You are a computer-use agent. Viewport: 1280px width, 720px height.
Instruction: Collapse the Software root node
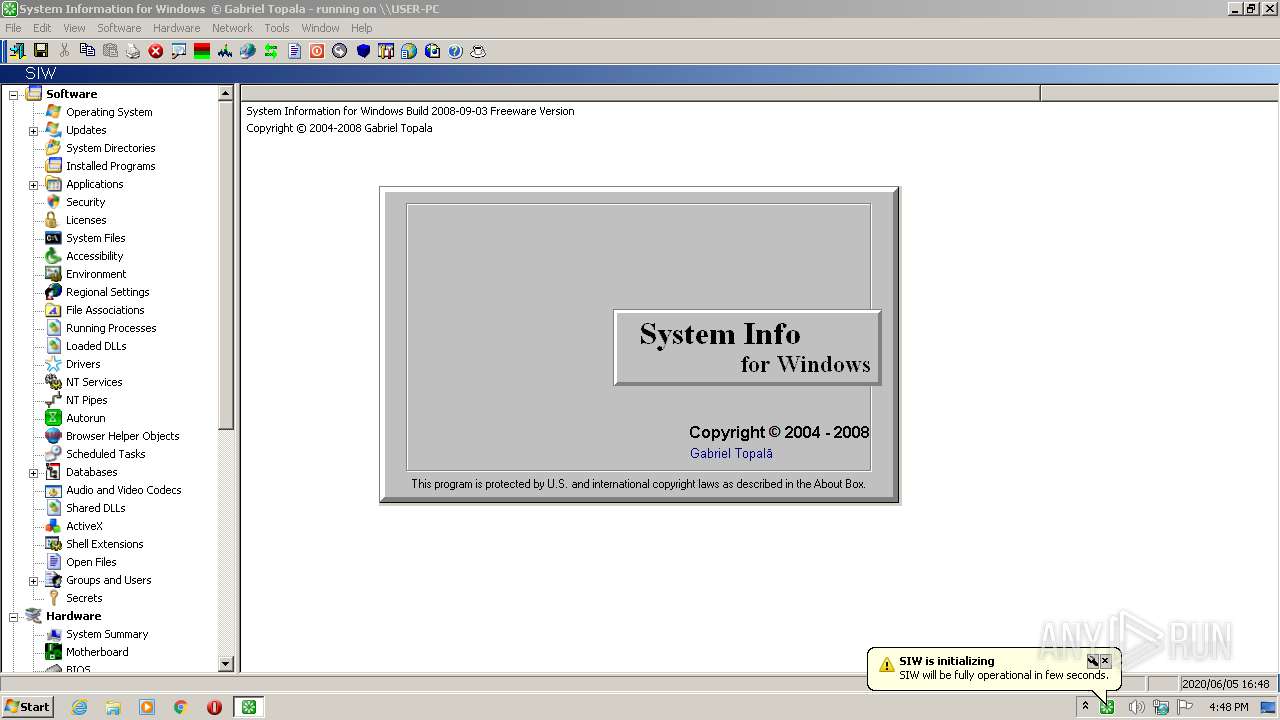click(x=13, y=94)
